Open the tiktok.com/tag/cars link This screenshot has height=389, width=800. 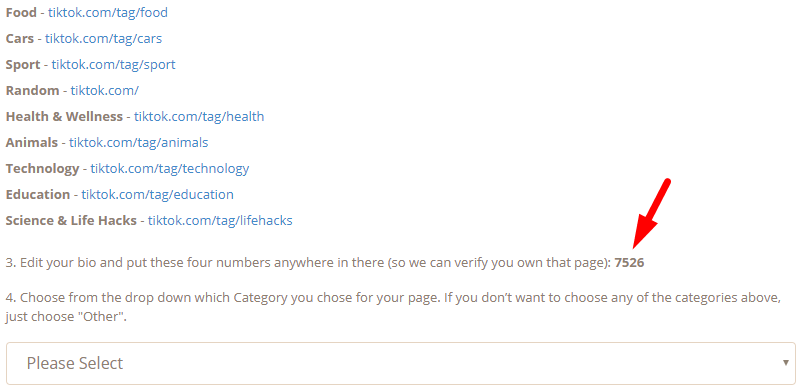(x=104, y=38)
